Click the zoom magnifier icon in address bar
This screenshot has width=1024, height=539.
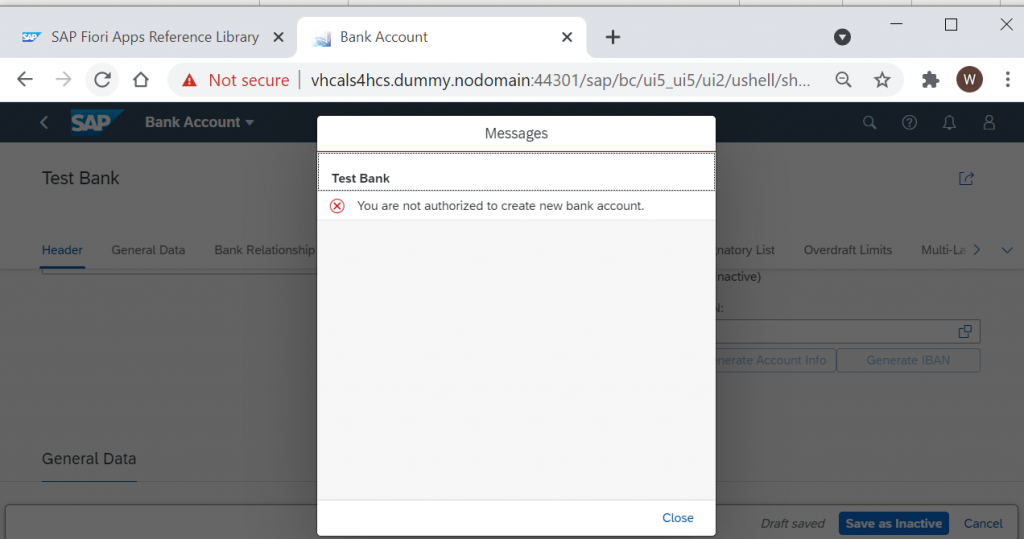[843, 80]
